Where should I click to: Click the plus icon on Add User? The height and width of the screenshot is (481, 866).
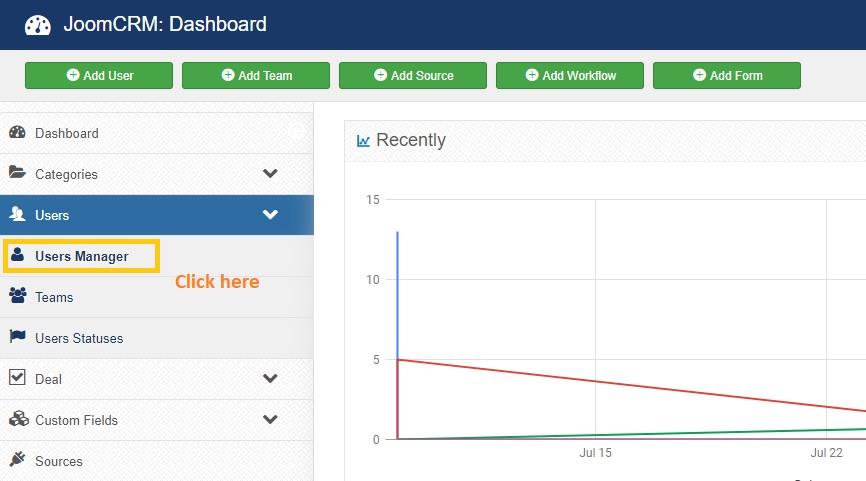[x=73, y=75]
